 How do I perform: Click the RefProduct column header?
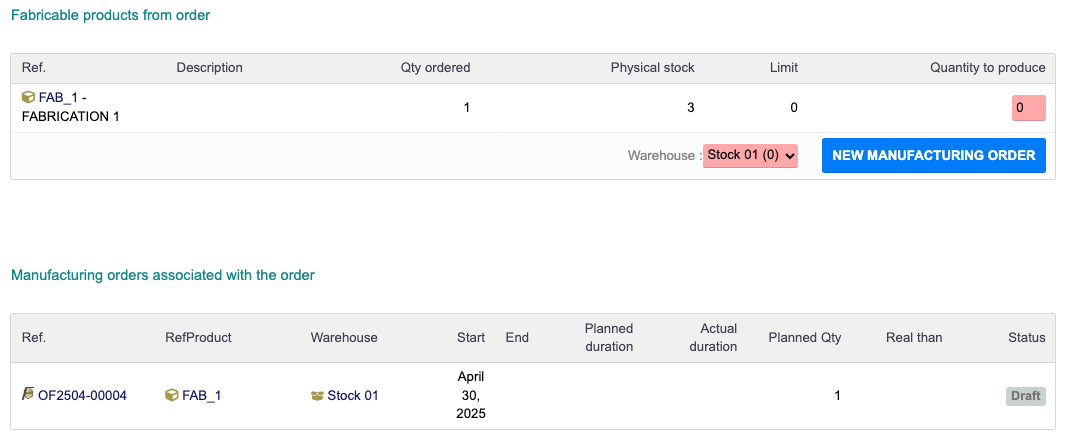(198, 338)
